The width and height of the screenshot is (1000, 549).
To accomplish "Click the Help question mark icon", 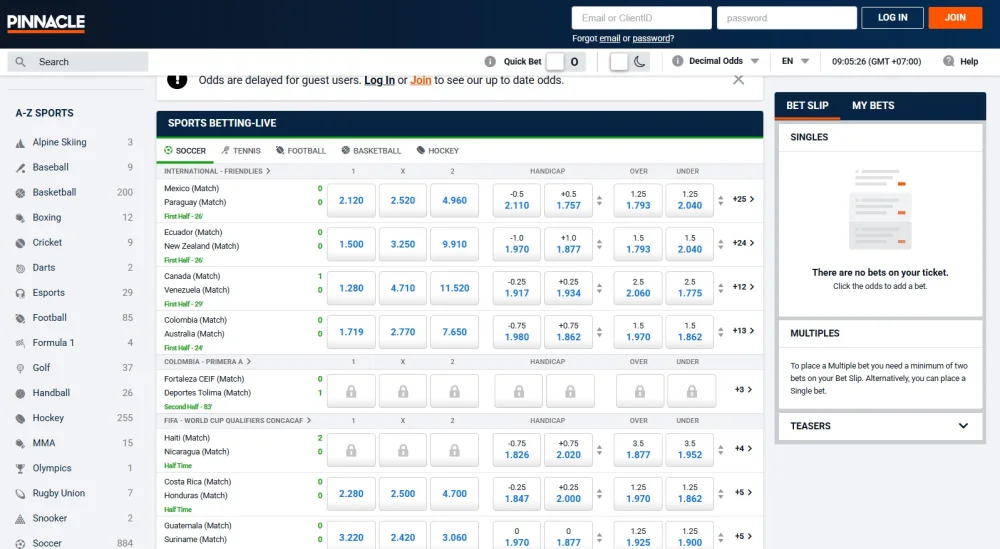I will (x=948, y=61).
